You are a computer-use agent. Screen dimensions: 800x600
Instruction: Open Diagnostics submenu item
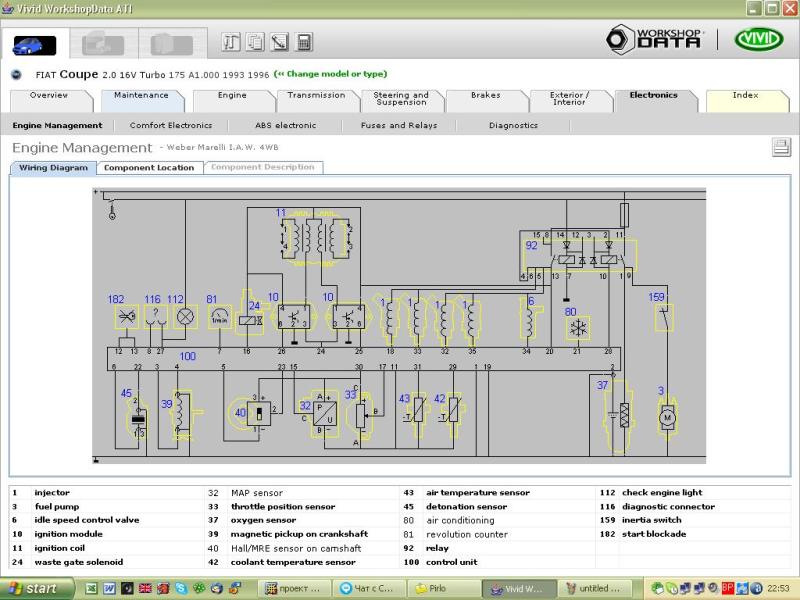point(513,126)
